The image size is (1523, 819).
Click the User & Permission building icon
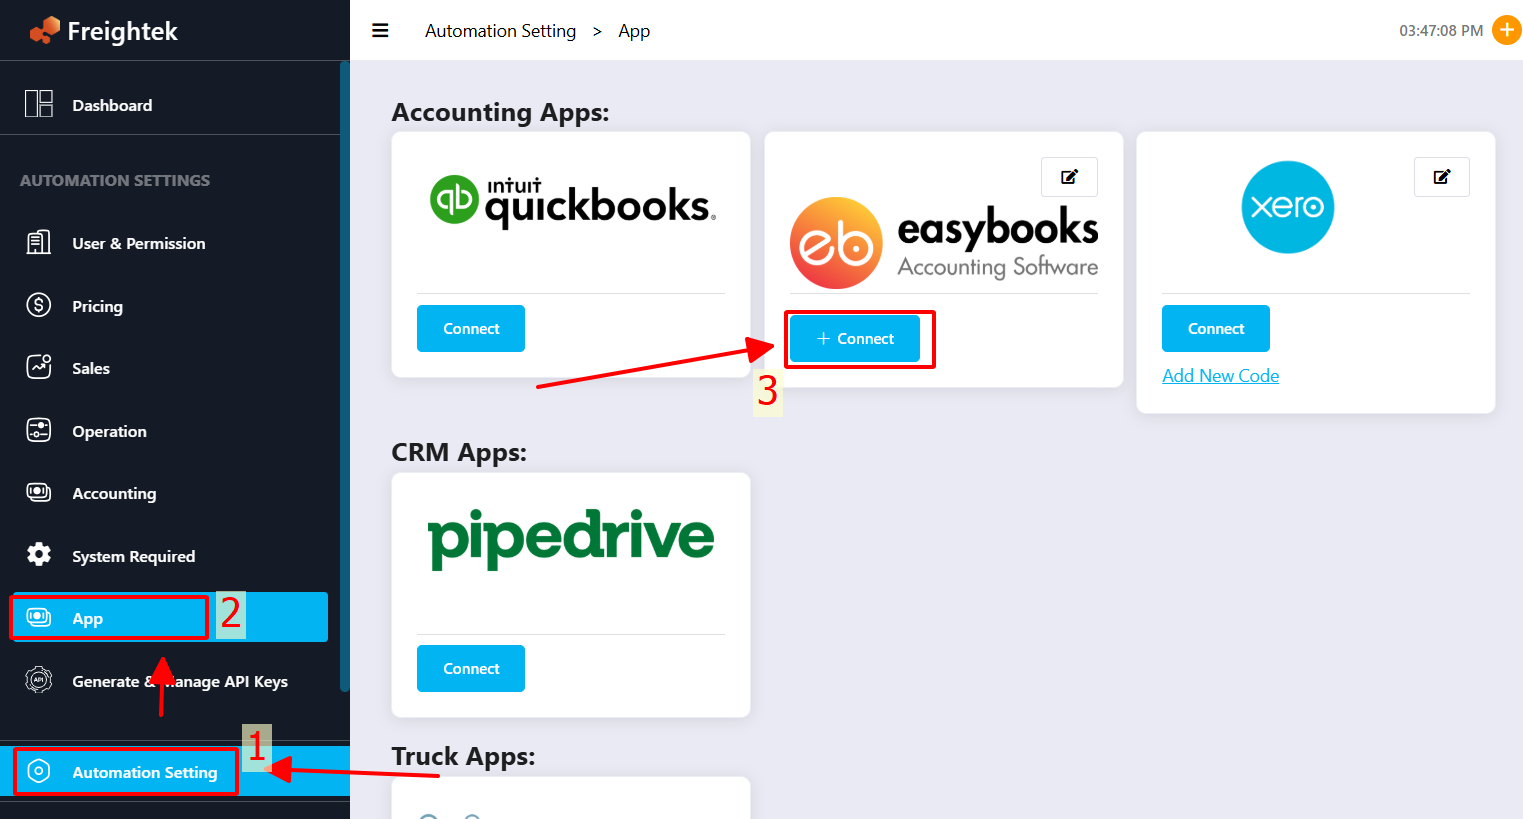point(39,242)
